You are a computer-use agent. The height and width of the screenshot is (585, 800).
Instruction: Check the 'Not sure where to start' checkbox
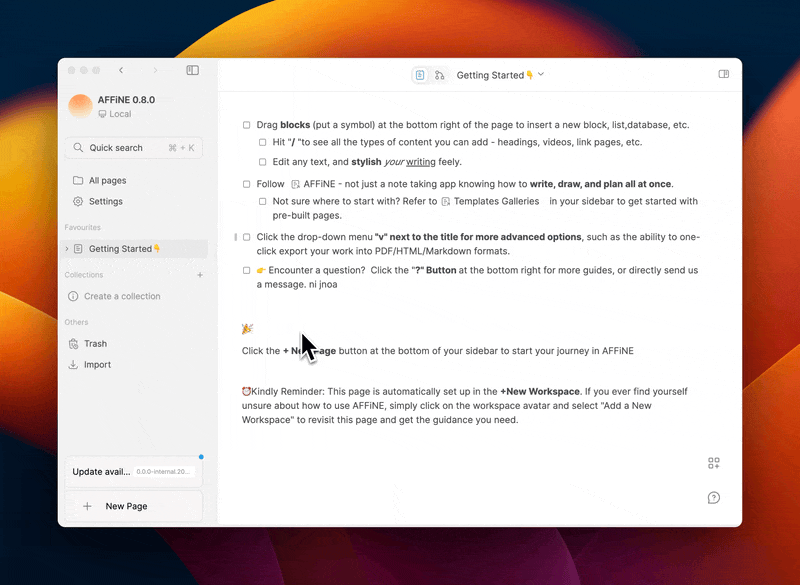click(262, 201)
